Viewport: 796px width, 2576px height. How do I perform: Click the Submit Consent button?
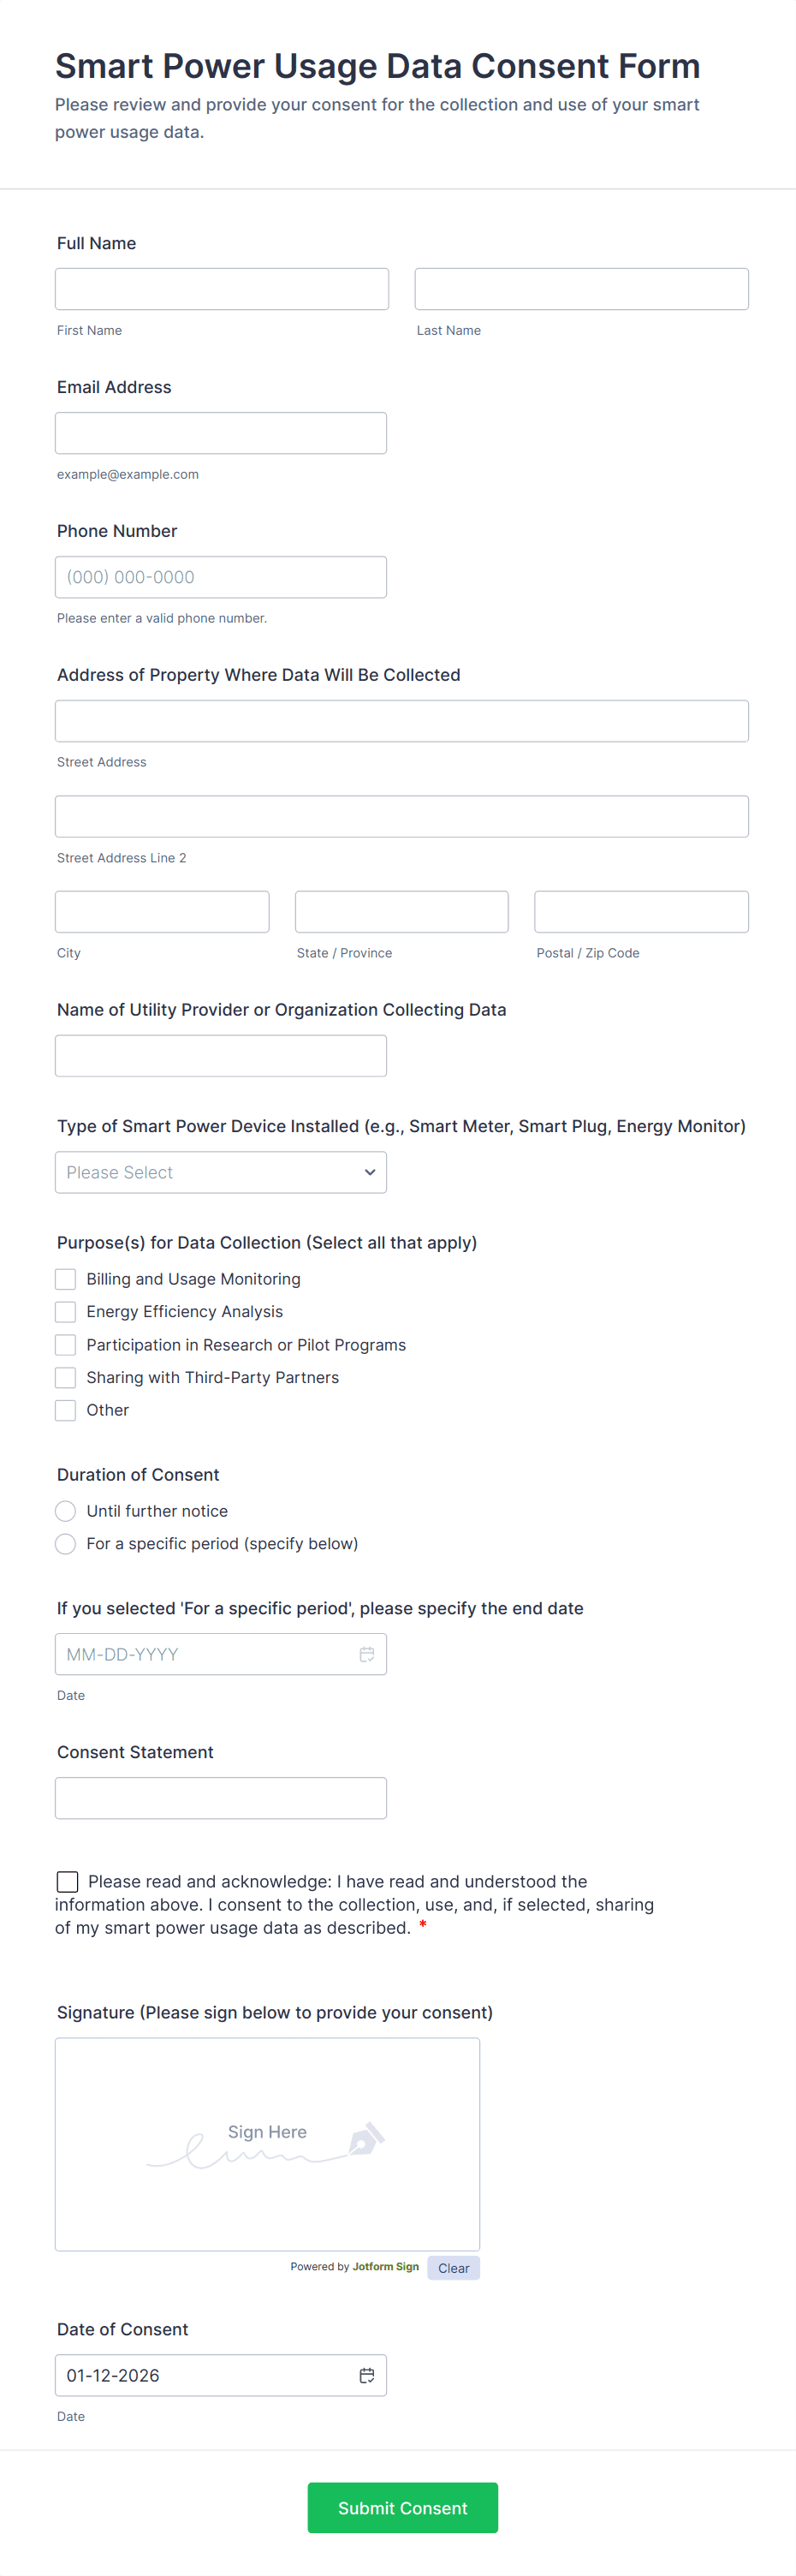(x=402, y=2507)
